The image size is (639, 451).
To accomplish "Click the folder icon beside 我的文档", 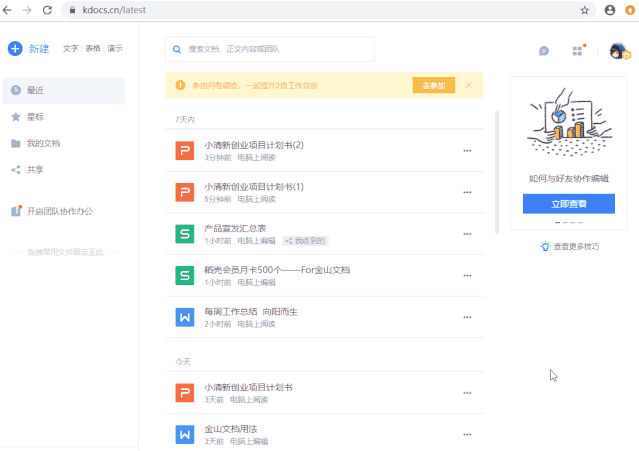I will [x=16, y=143].
